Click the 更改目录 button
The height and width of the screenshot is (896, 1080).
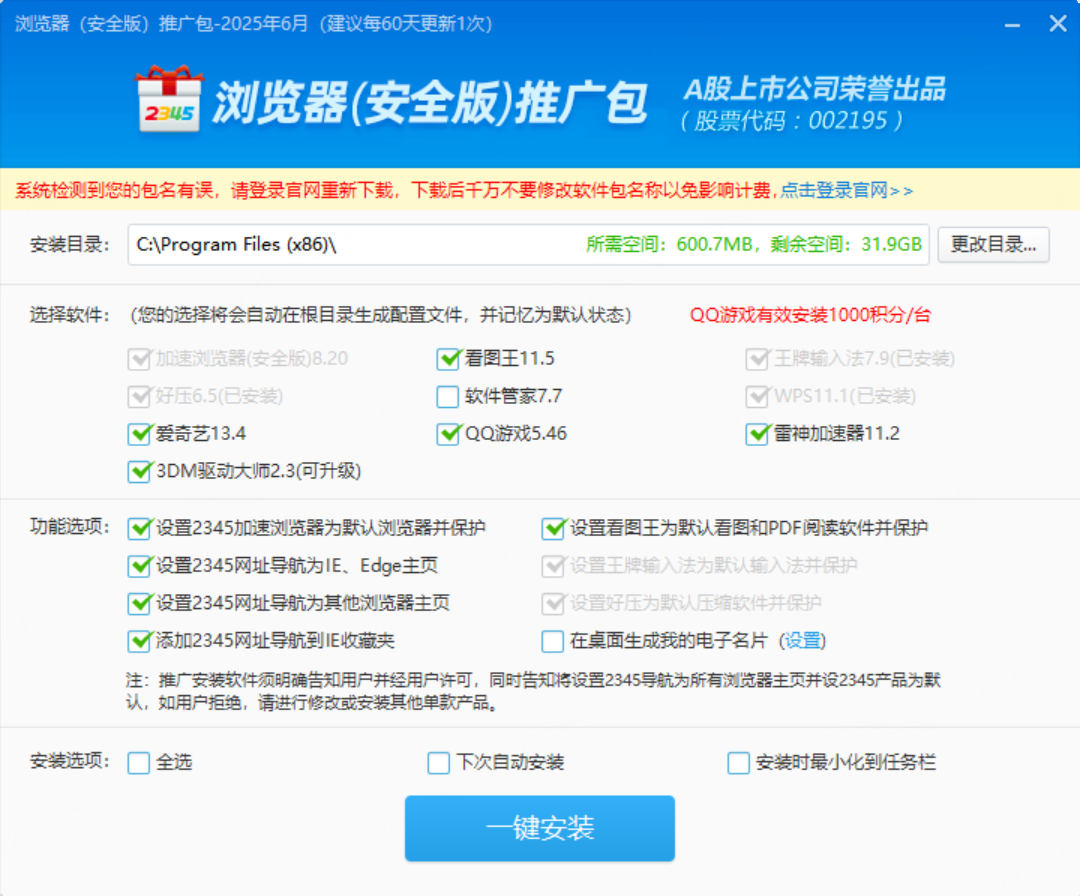tap(993, 245)
